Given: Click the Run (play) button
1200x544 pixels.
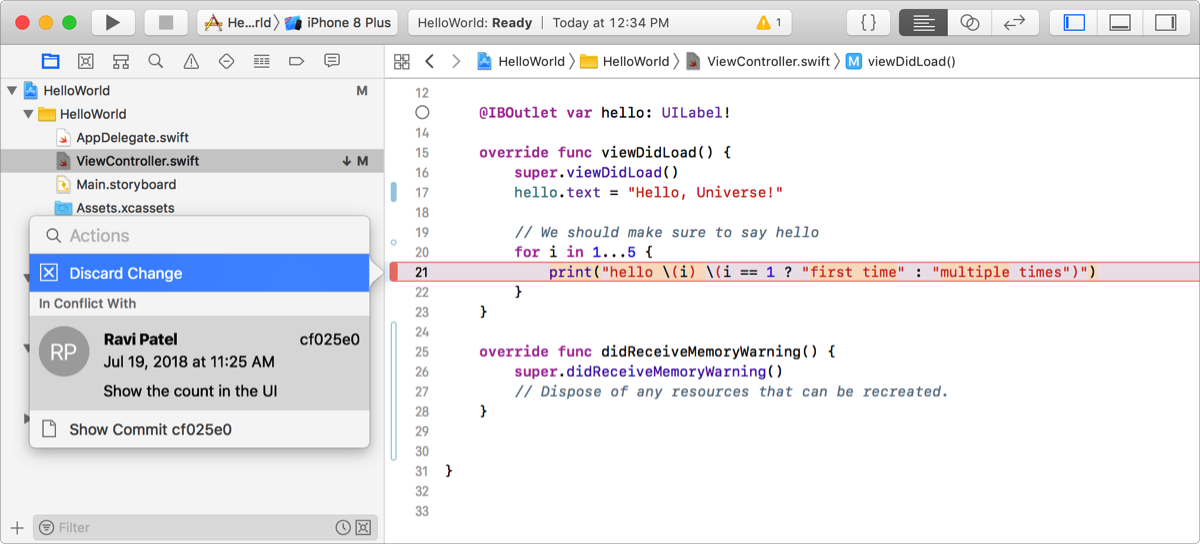Looking at the screenshot, I should [113, 22].
